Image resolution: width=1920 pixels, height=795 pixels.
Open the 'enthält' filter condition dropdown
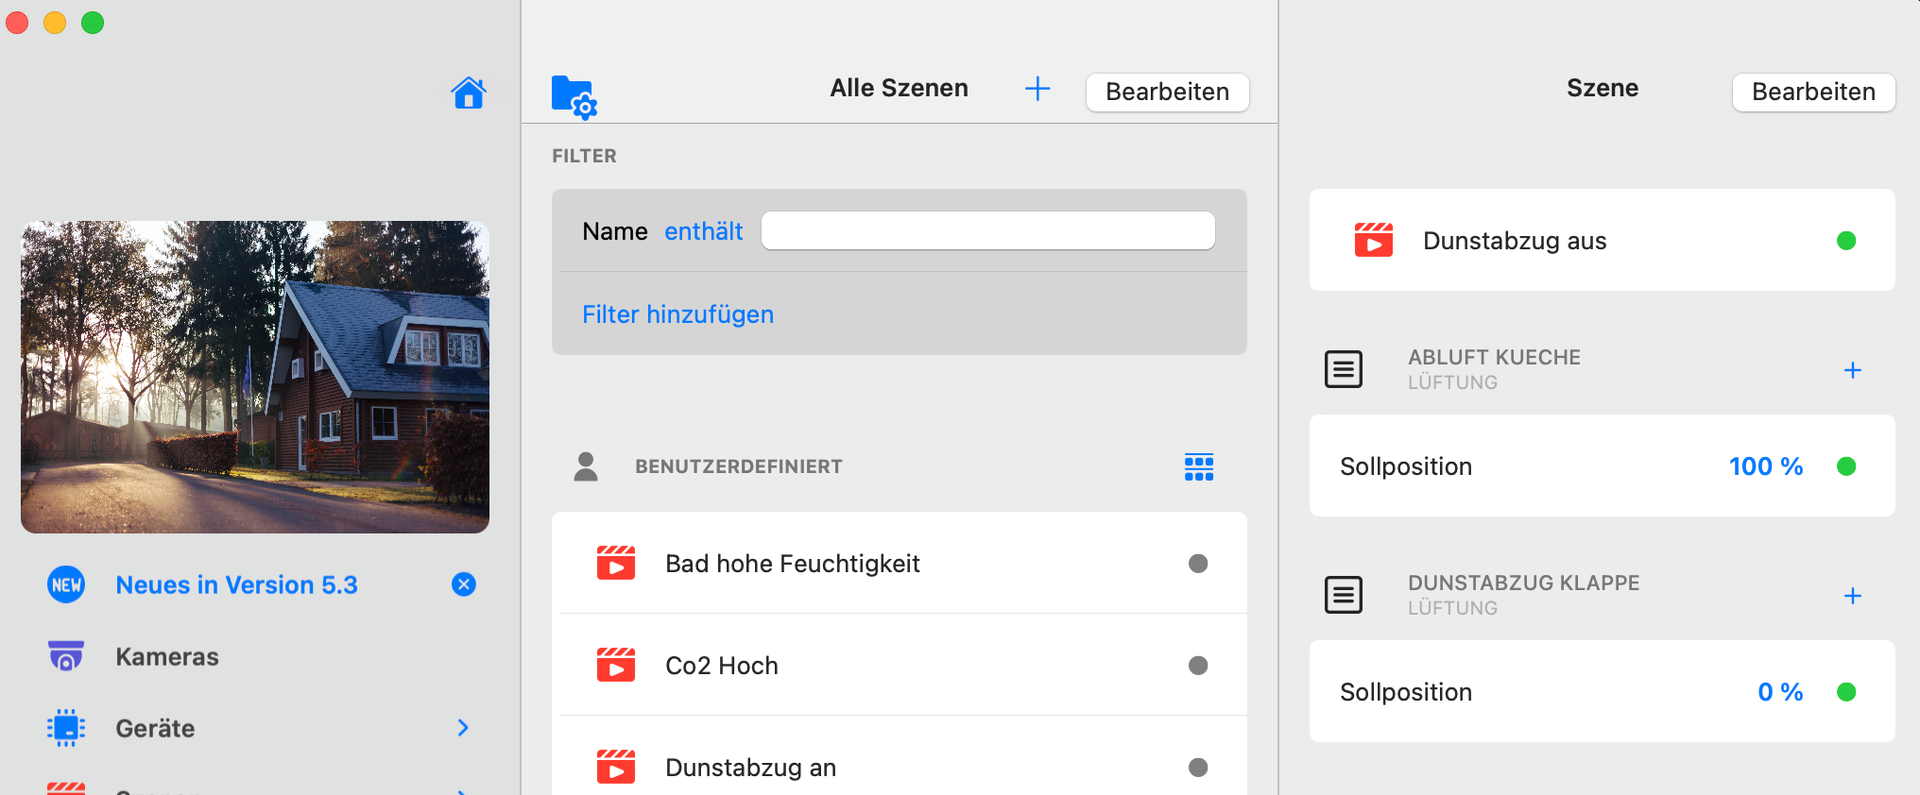pos(703,232)
